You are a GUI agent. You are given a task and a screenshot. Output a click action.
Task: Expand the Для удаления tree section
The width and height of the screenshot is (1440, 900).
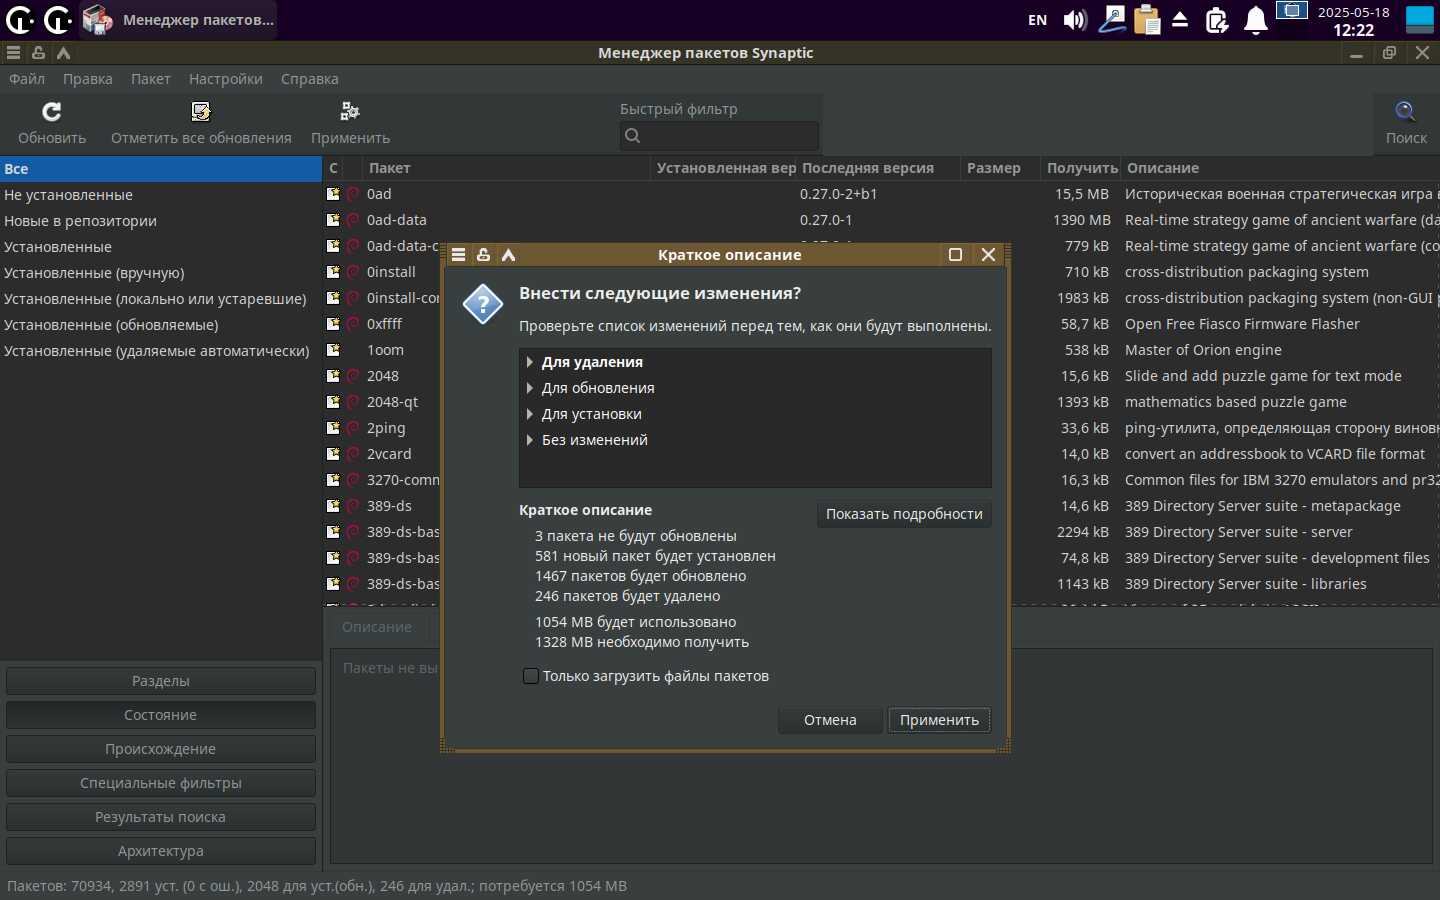click(x=530, y=362)
